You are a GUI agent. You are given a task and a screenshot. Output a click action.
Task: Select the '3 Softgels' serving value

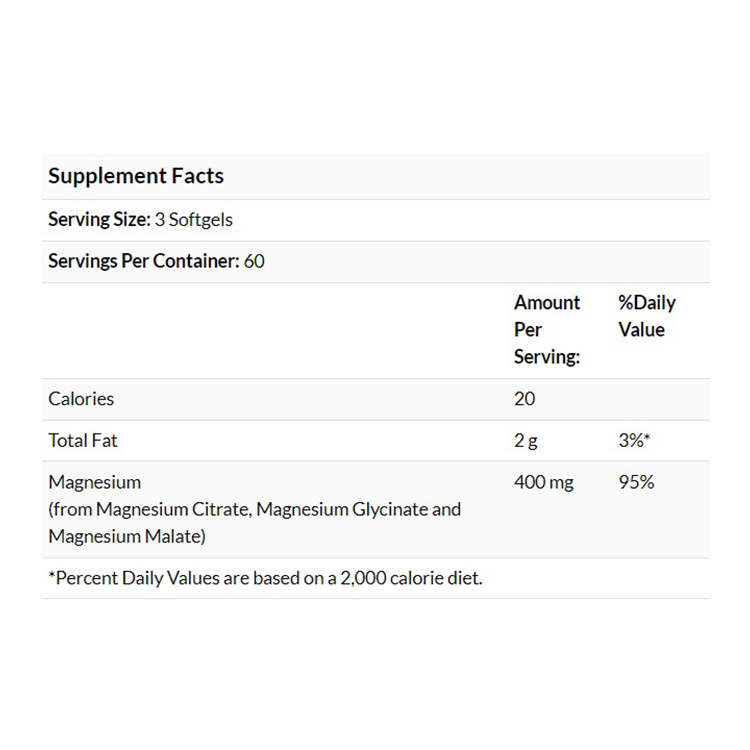click(x=194, y=220)
